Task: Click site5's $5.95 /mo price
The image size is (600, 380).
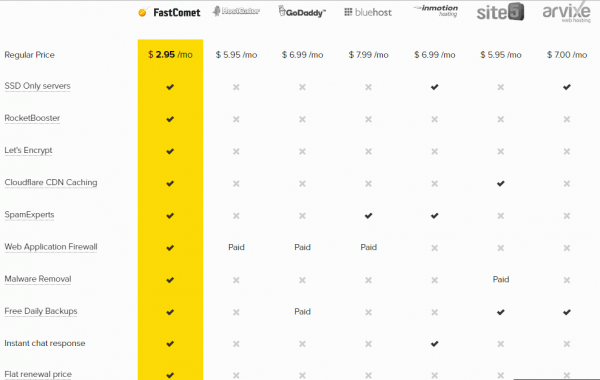Action: tap(501, 55)
